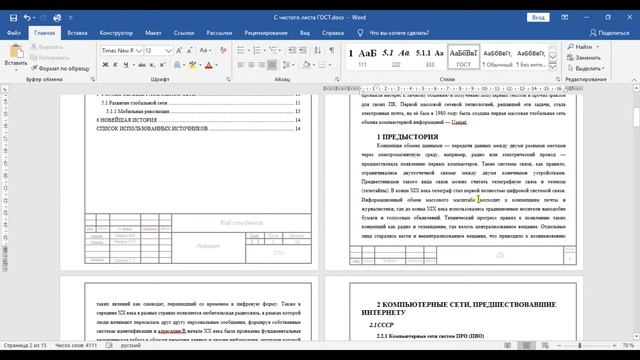Apply strikethrough formatting
The width and height of the screenshot is (640, 360).
click(141, 65)
